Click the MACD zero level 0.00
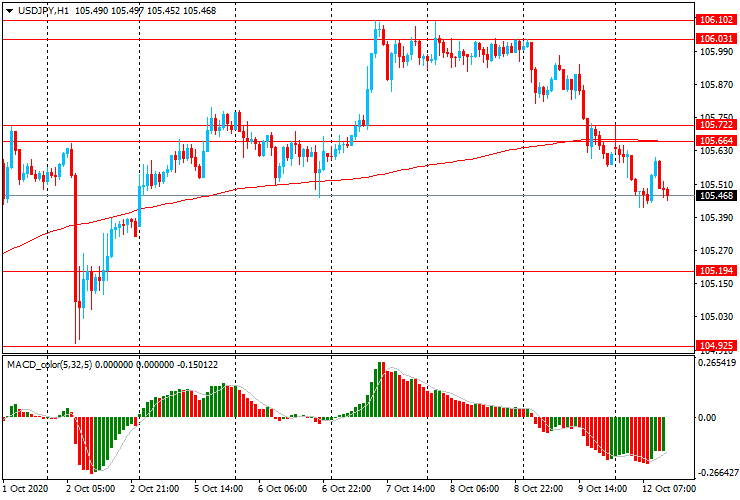The image size is (740, 500). [x=706, y=418]
